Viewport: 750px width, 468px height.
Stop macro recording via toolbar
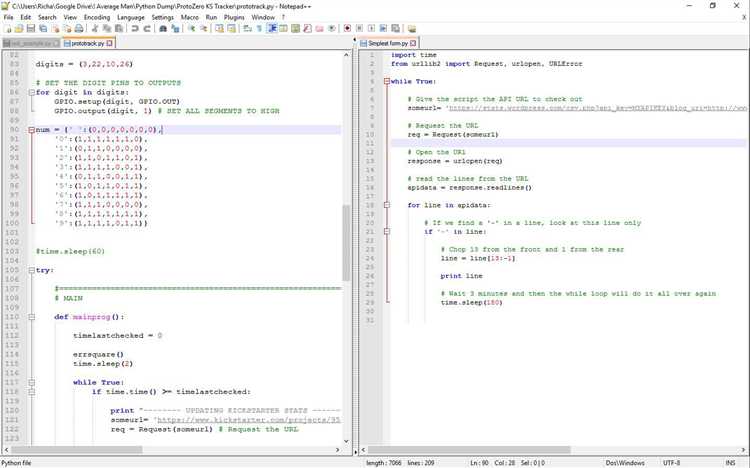(x=359, y=29)
